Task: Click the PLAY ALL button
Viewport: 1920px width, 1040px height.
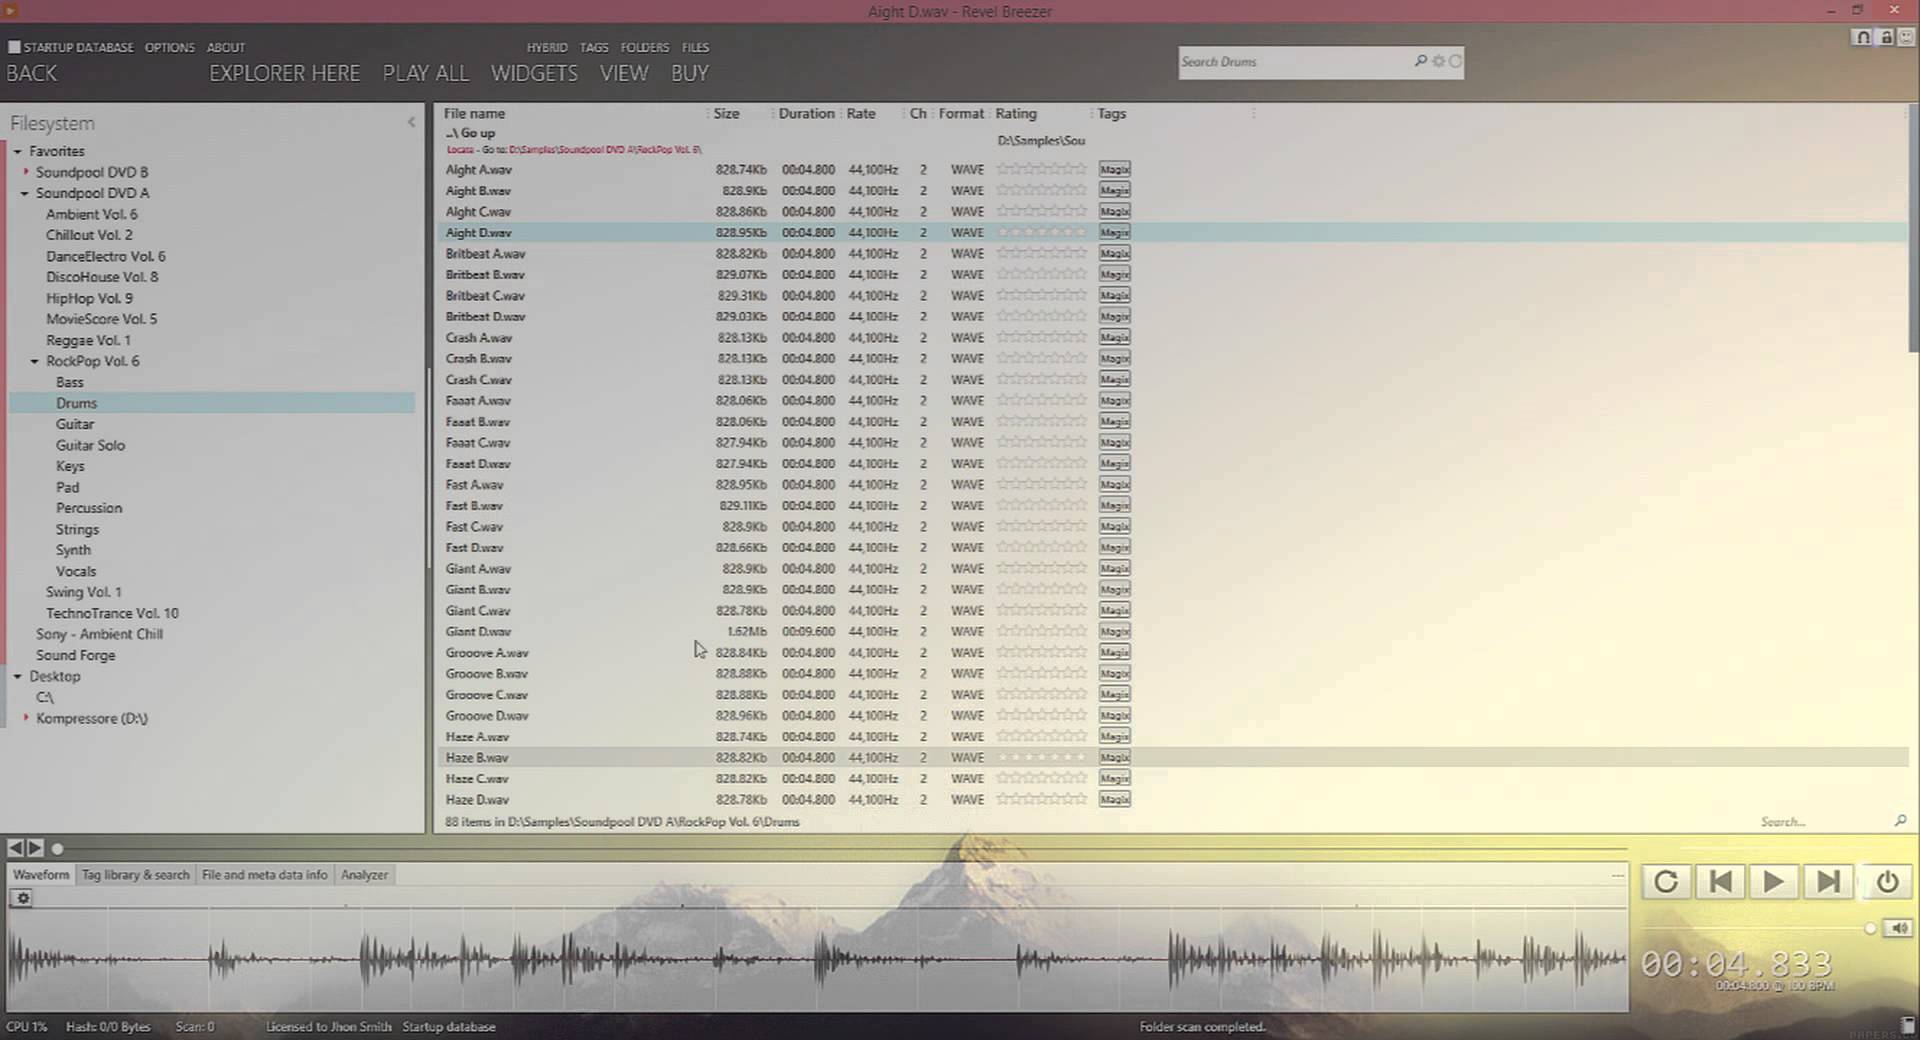Action: [x=425, y=73]
